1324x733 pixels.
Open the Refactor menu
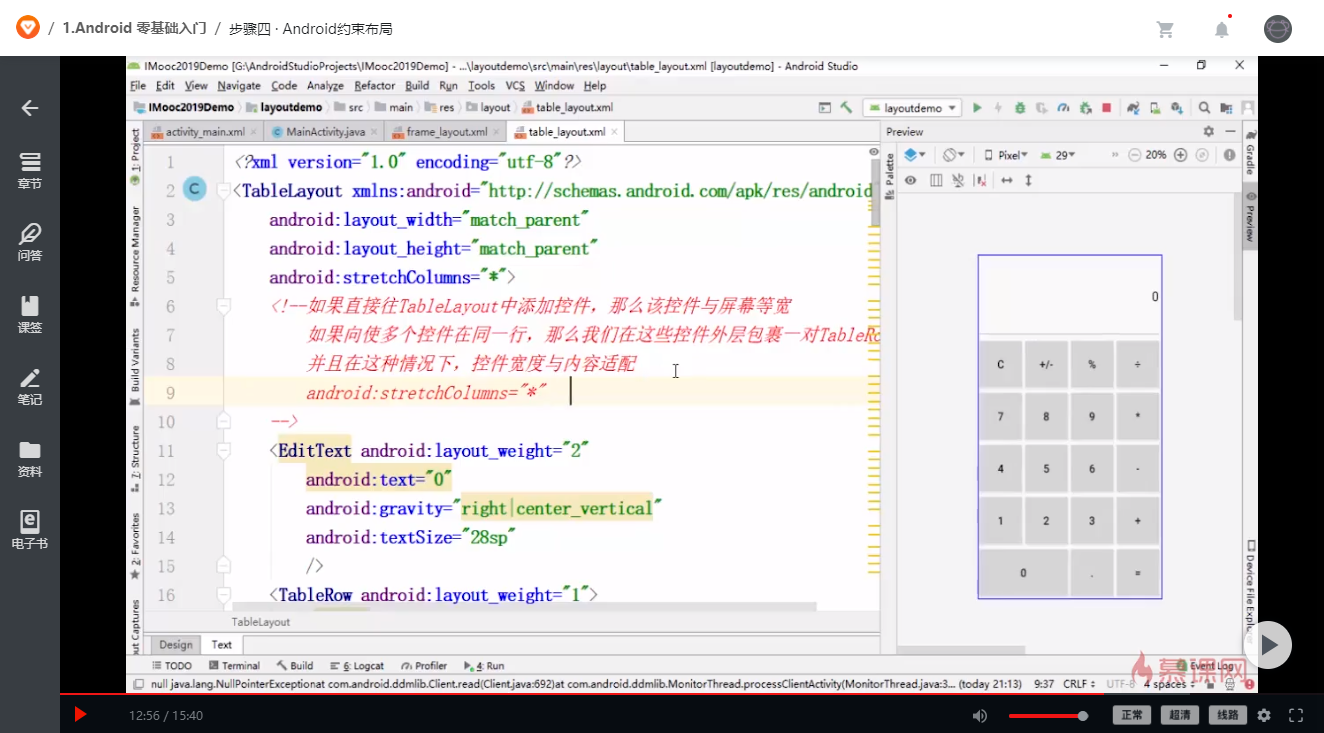point(374,86)
